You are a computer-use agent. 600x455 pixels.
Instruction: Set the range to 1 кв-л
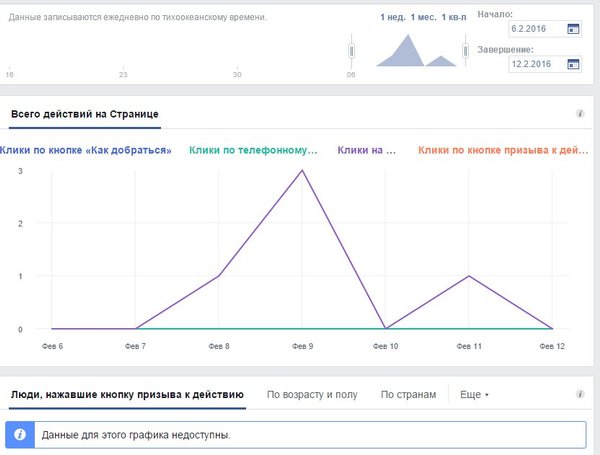click(451, 18)
